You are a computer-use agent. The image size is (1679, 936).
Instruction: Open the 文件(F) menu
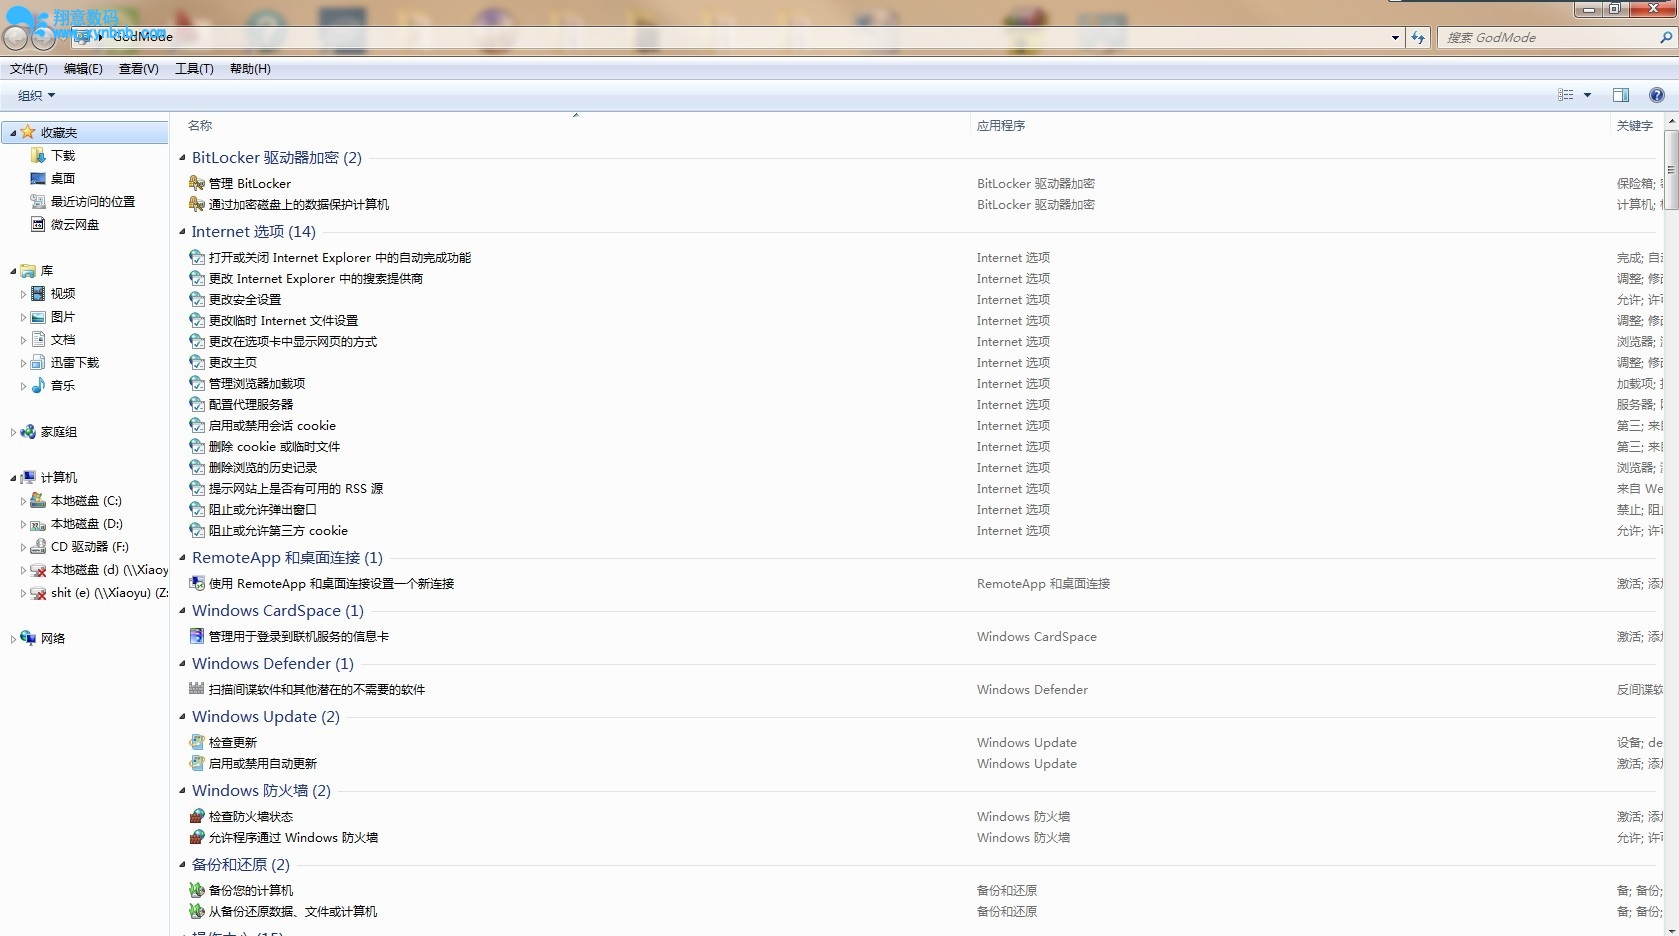(x=29, y=69)
